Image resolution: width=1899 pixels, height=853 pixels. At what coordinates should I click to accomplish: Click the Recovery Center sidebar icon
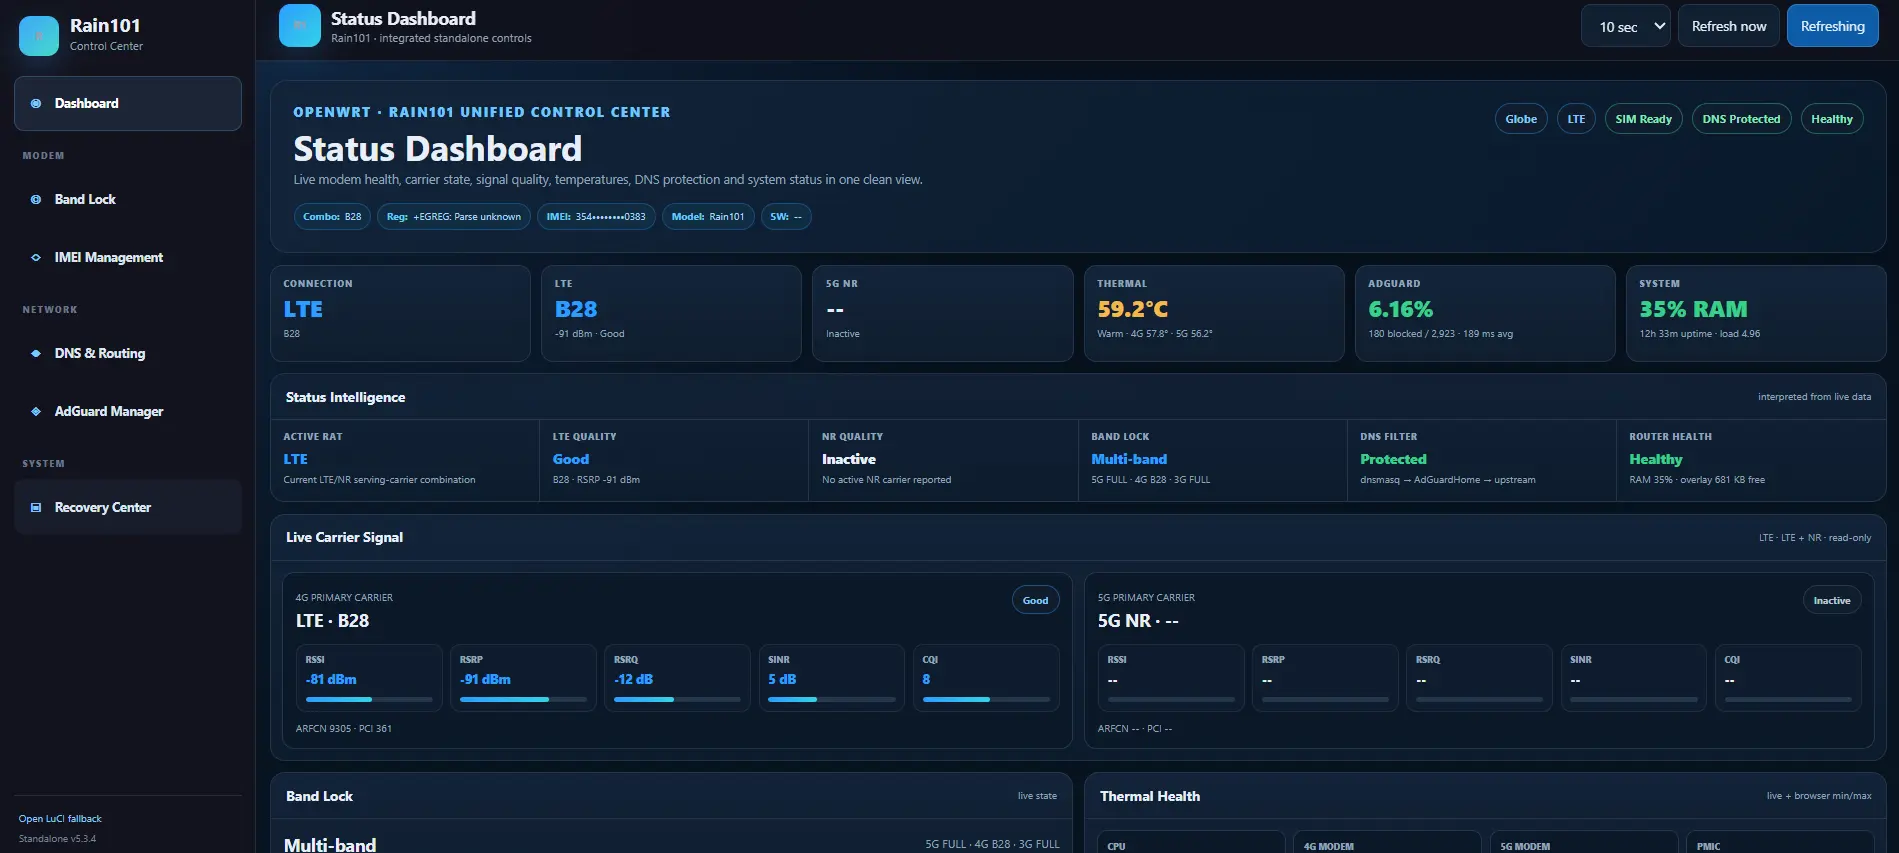coord(36,507)
